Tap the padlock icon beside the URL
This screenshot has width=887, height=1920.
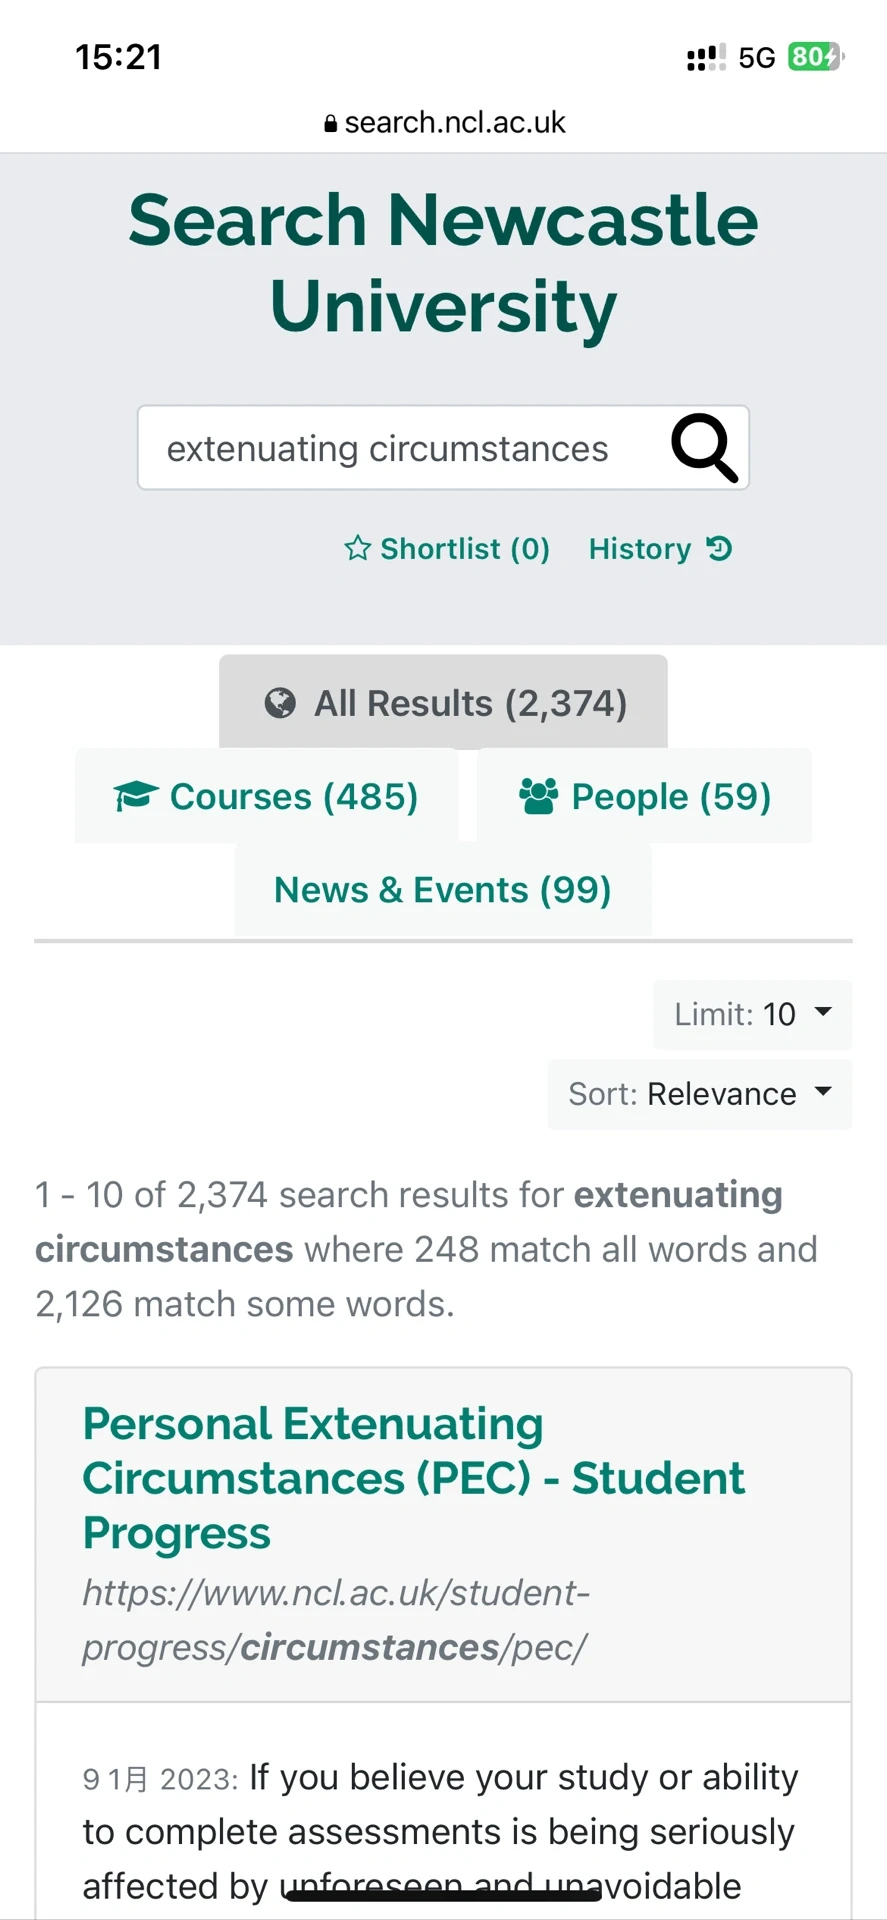[330, 123]
